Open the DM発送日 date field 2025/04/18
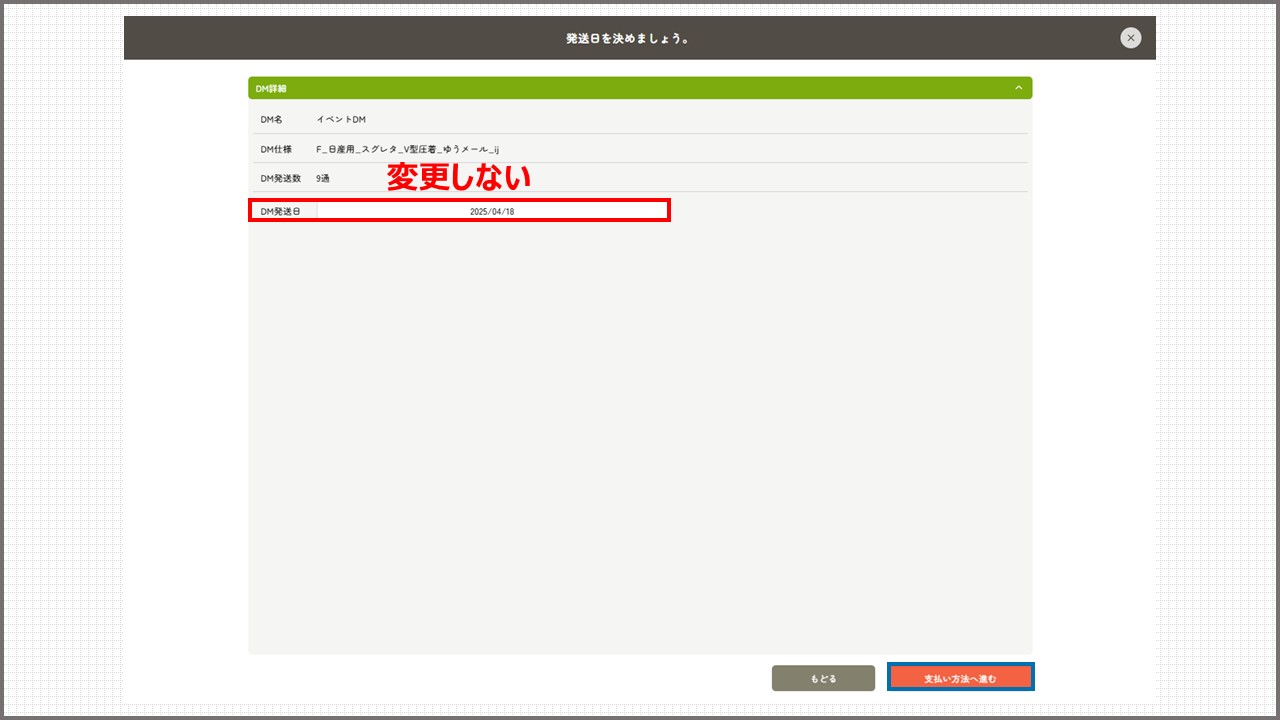This screenshot has height=720, width=1280. (492, 211)
